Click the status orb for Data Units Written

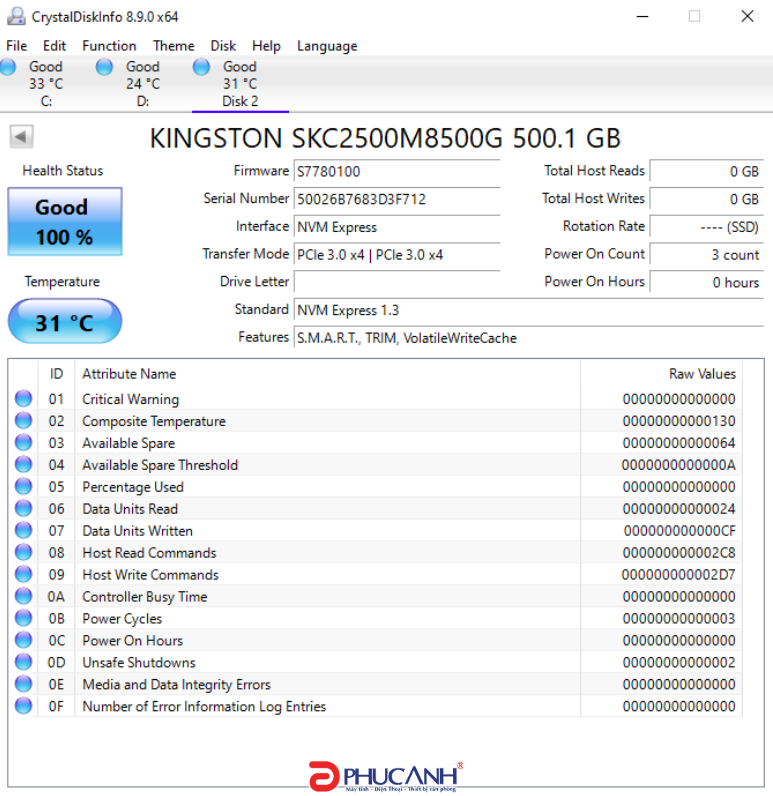[23, 530]
